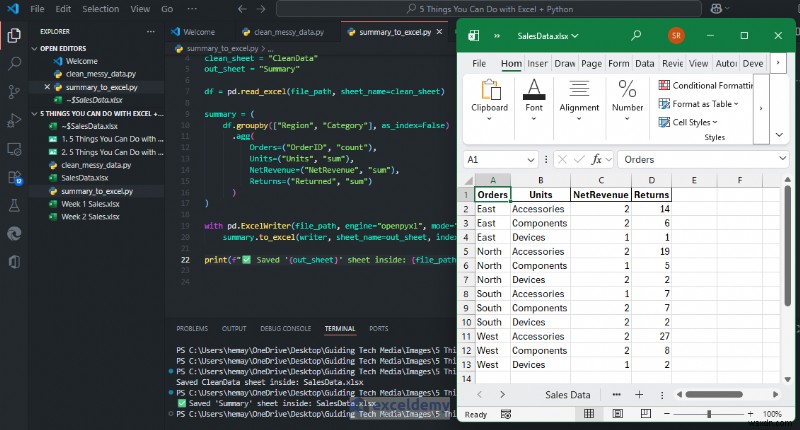Expand the Excel formula bar chevron

point(782,159)
